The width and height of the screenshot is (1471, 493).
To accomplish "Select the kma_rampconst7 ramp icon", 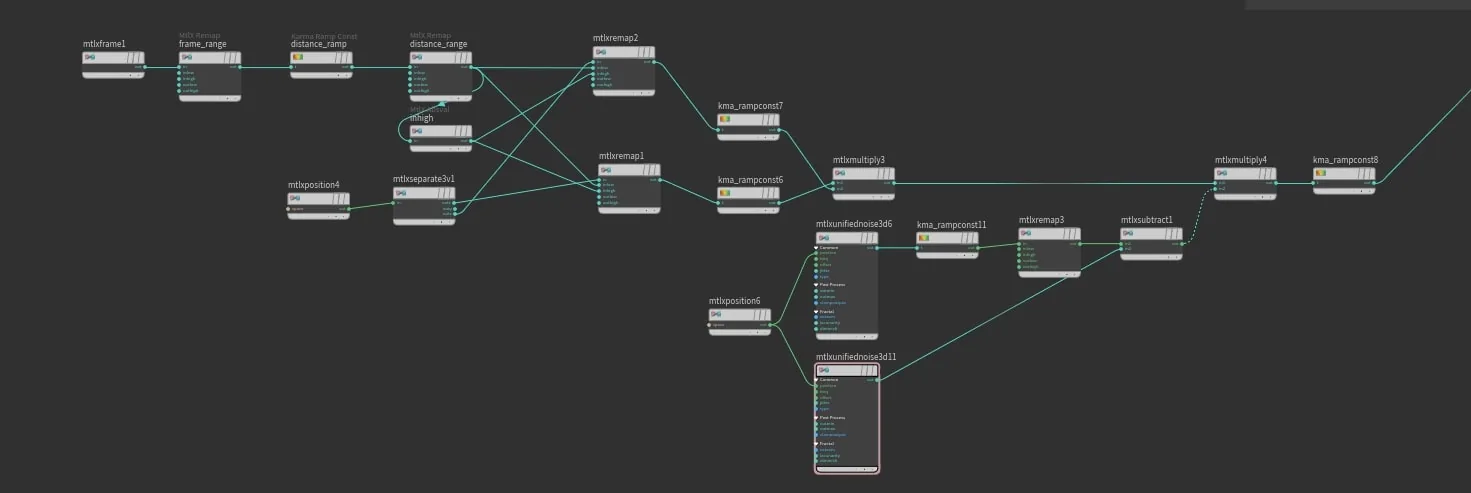I will pos(725,119).
